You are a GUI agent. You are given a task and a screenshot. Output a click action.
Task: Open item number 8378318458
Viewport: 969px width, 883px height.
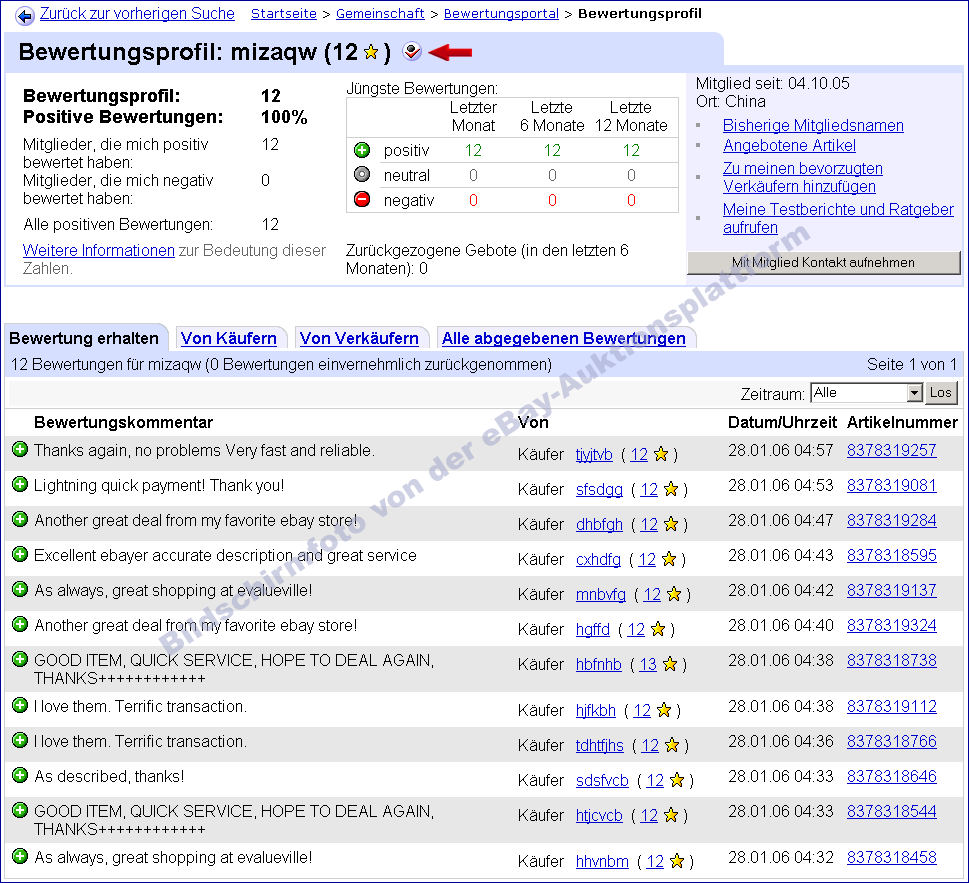click(x=892, y=858)
